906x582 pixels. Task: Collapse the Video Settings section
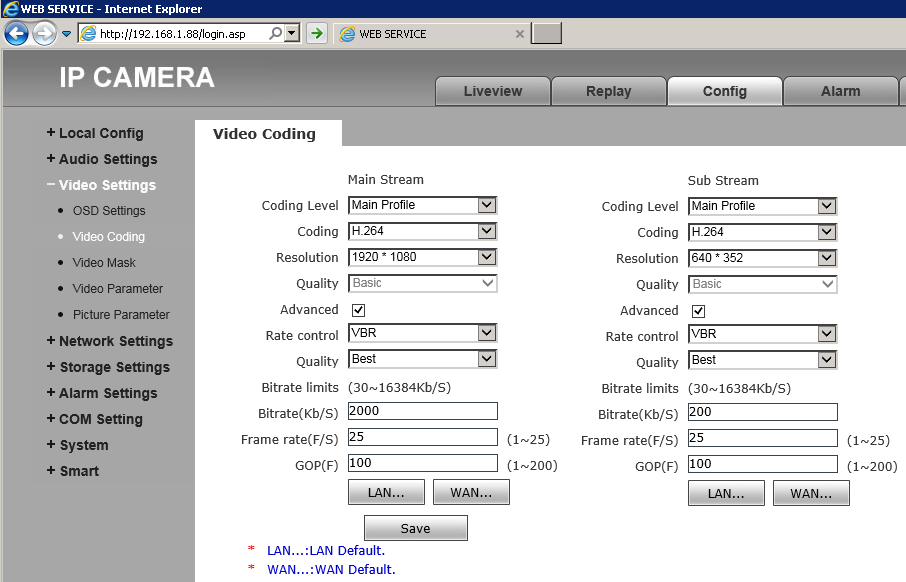[x=101, y=185]
